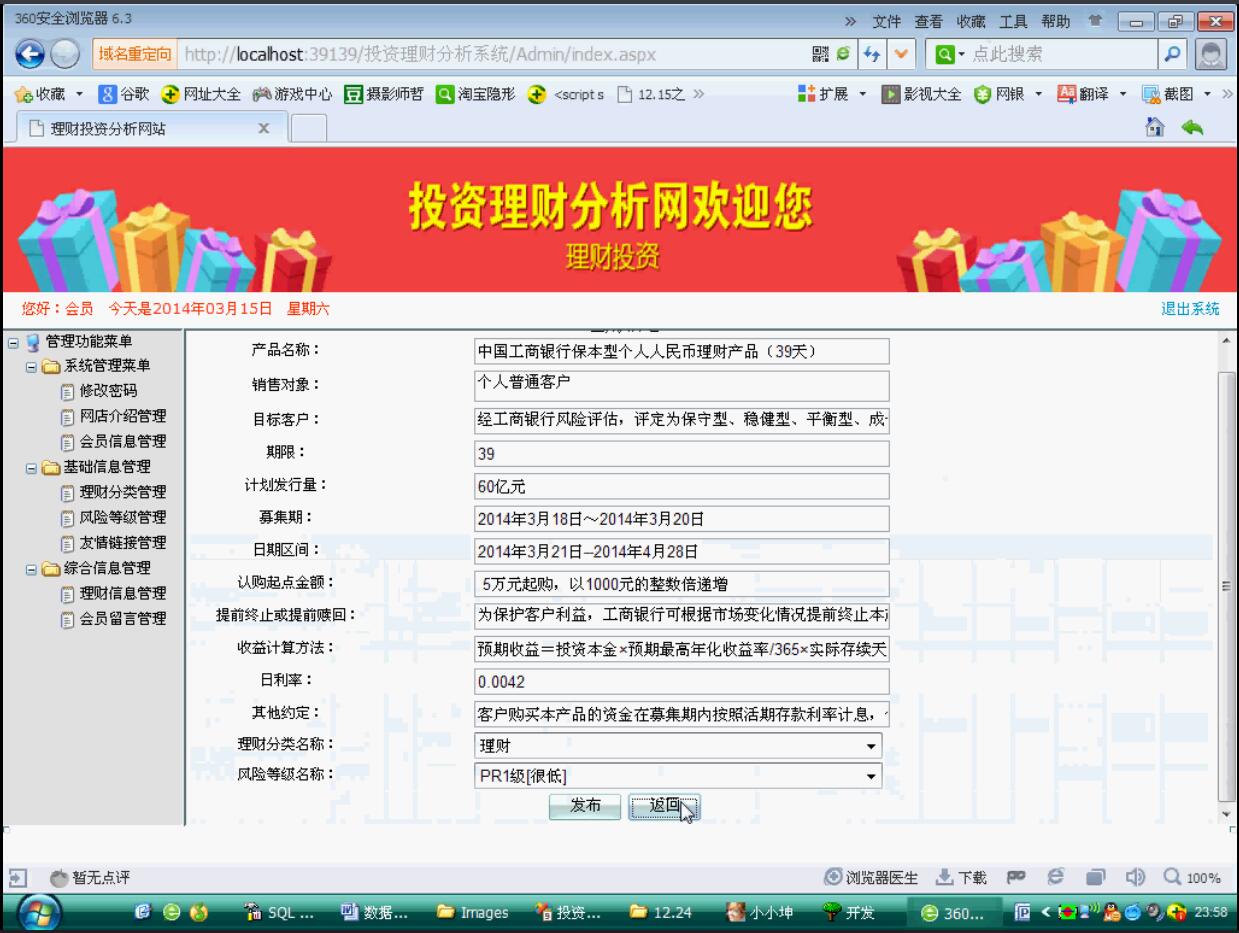Open 友情链接管理 in the sidebar
1239x933 pixels.
pos(123,543)
